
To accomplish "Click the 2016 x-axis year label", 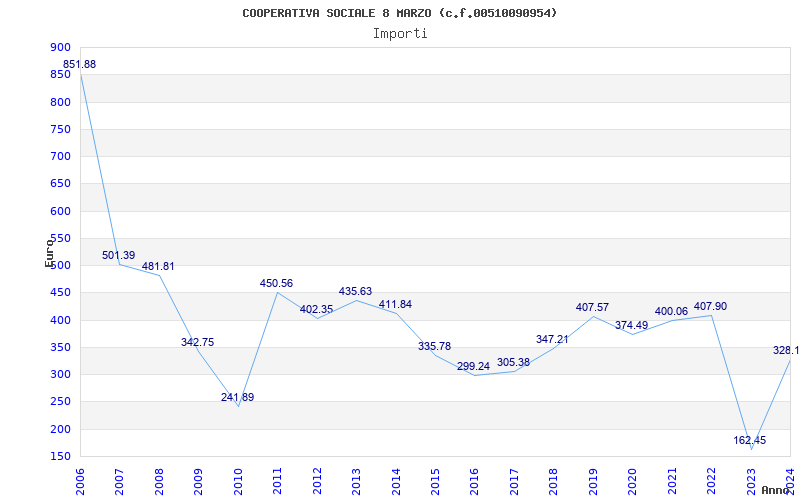I will tap(474, 481).
